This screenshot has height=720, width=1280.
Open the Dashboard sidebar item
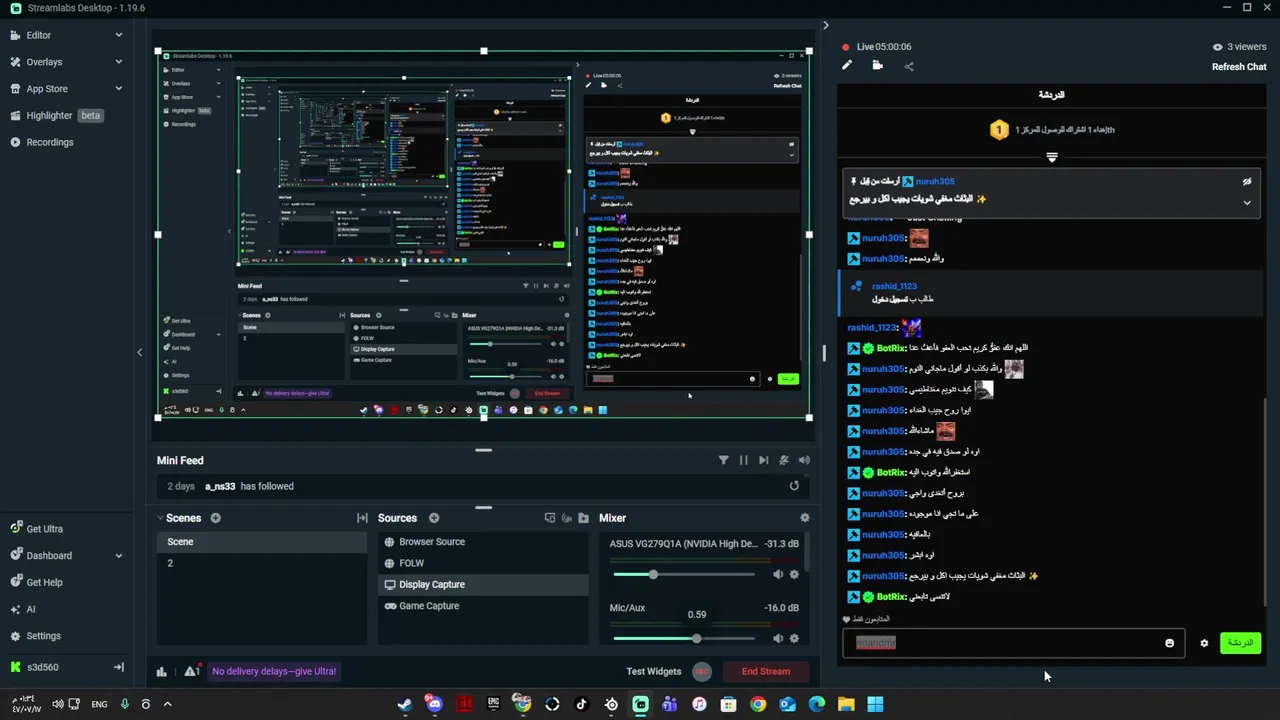pos(49,556)
